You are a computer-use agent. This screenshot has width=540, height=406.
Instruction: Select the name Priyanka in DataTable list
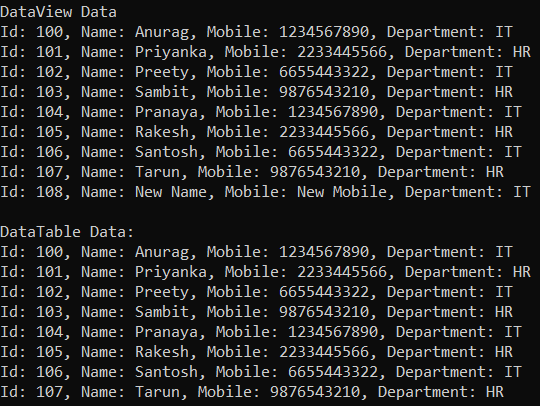point(171,272)
